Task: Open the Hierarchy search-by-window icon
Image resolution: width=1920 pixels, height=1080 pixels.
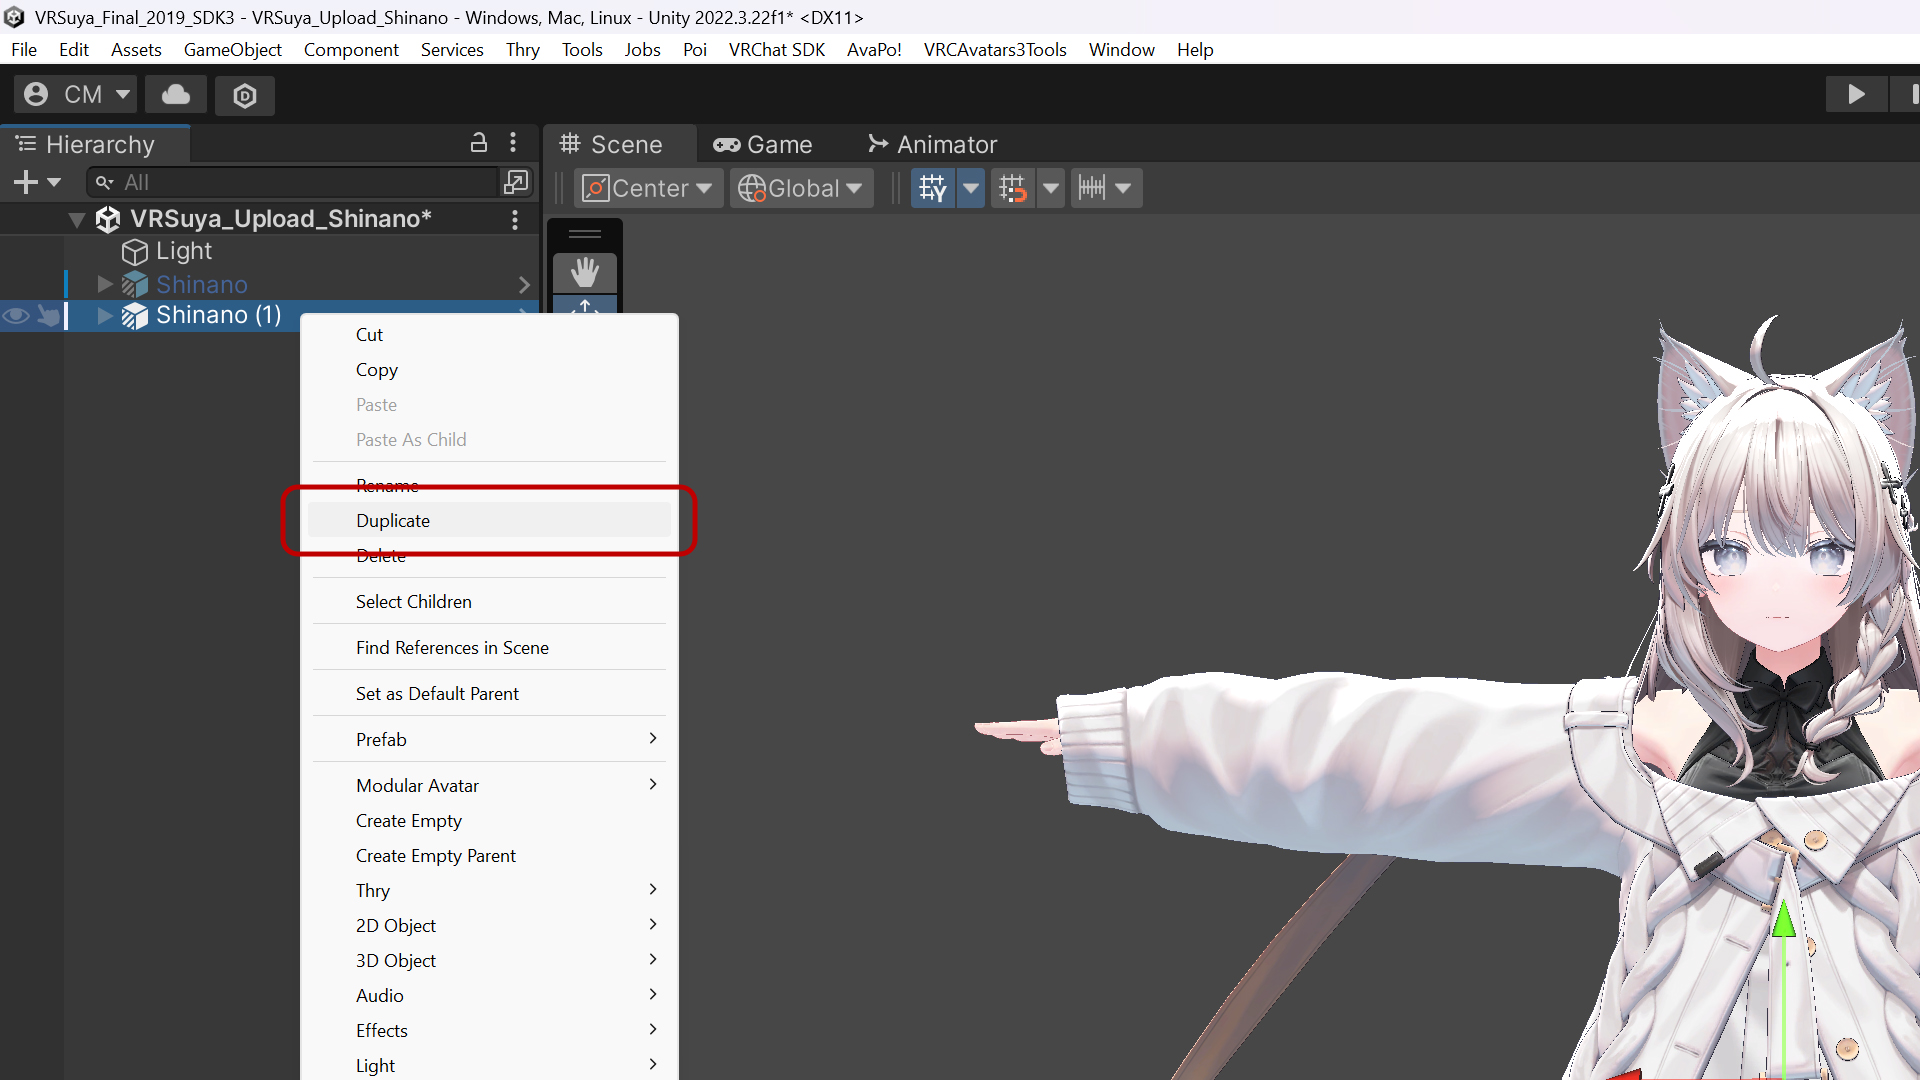Action: pyautogui.click(x=516, y=182)
